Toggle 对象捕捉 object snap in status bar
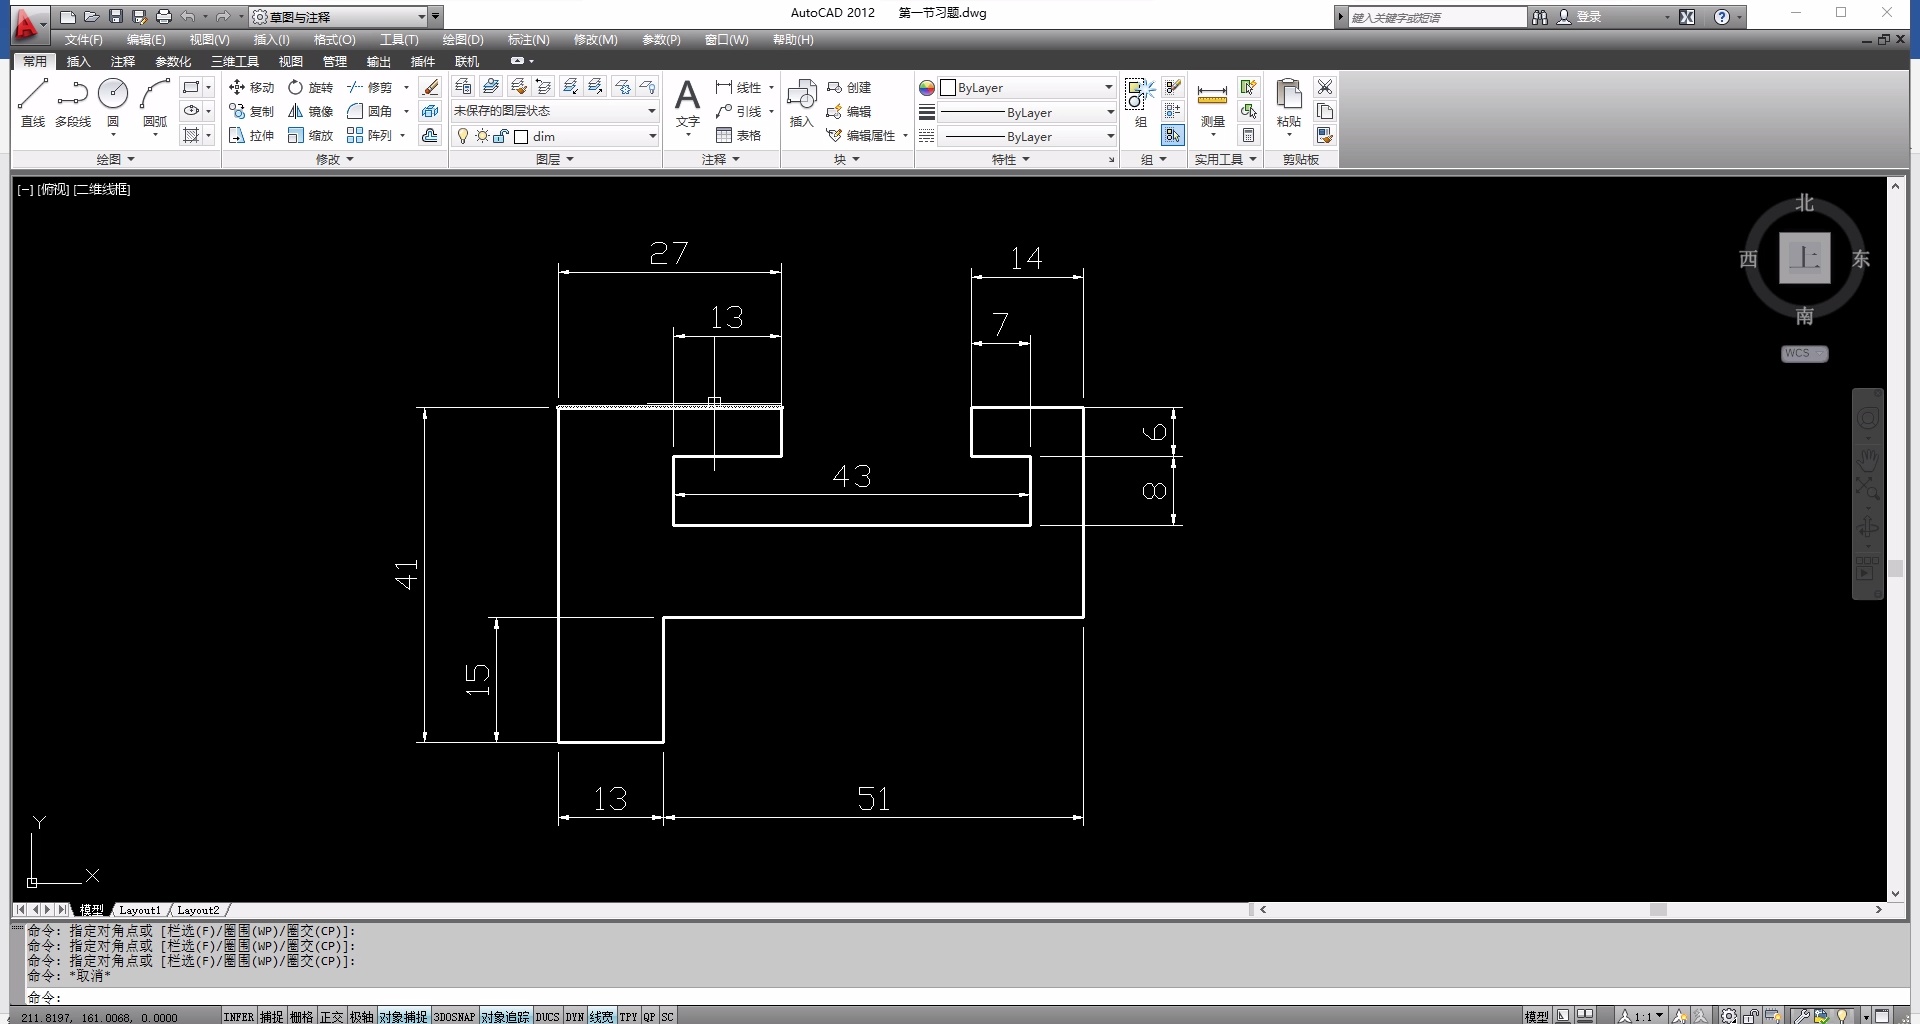Viewport: 1920px width, 1024px height. coord(403,1016)
